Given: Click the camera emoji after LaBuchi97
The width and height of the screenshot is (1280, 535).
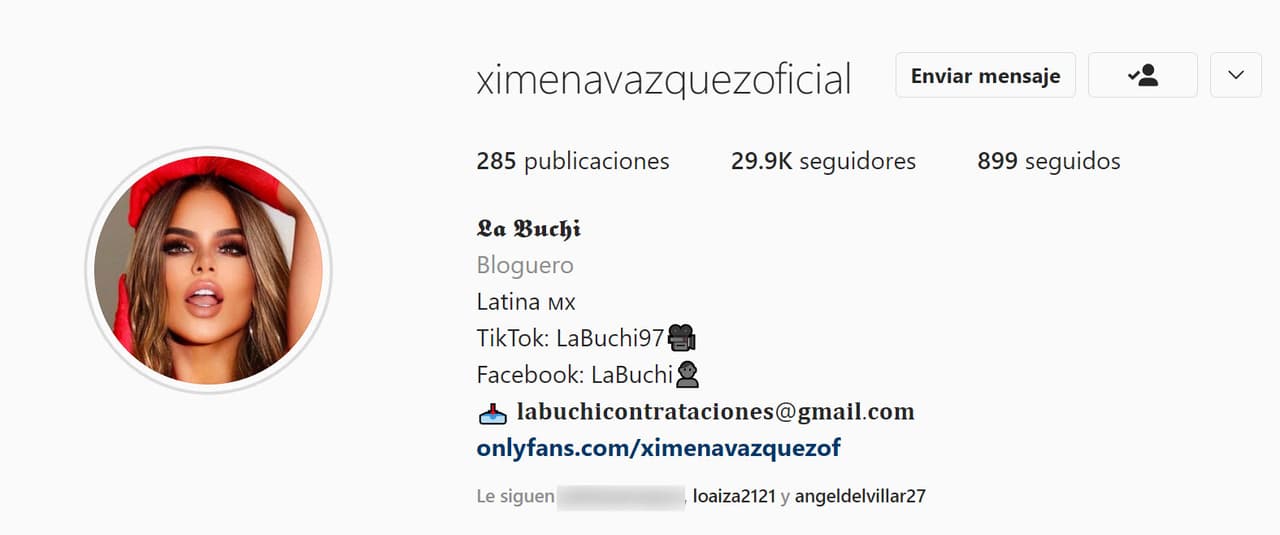Looking at the screenshot, I should pyautogui.click(x=681, y=338).
